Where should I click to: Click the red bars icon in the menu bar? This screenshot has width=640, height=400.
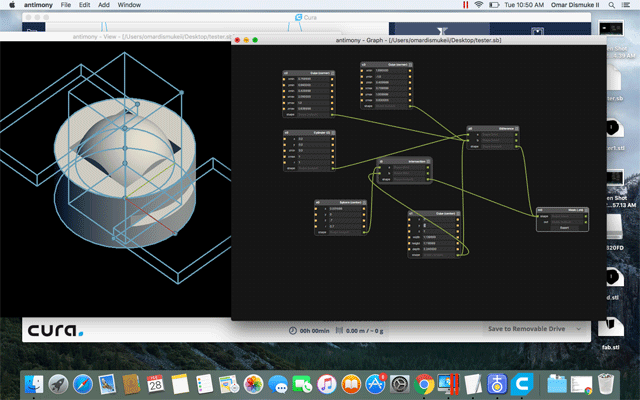tap(465, 5)
